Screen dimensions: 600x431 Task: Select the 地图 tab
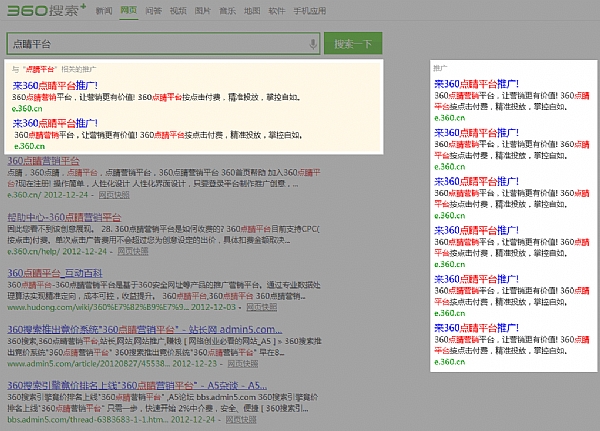[x=252, y=12]
